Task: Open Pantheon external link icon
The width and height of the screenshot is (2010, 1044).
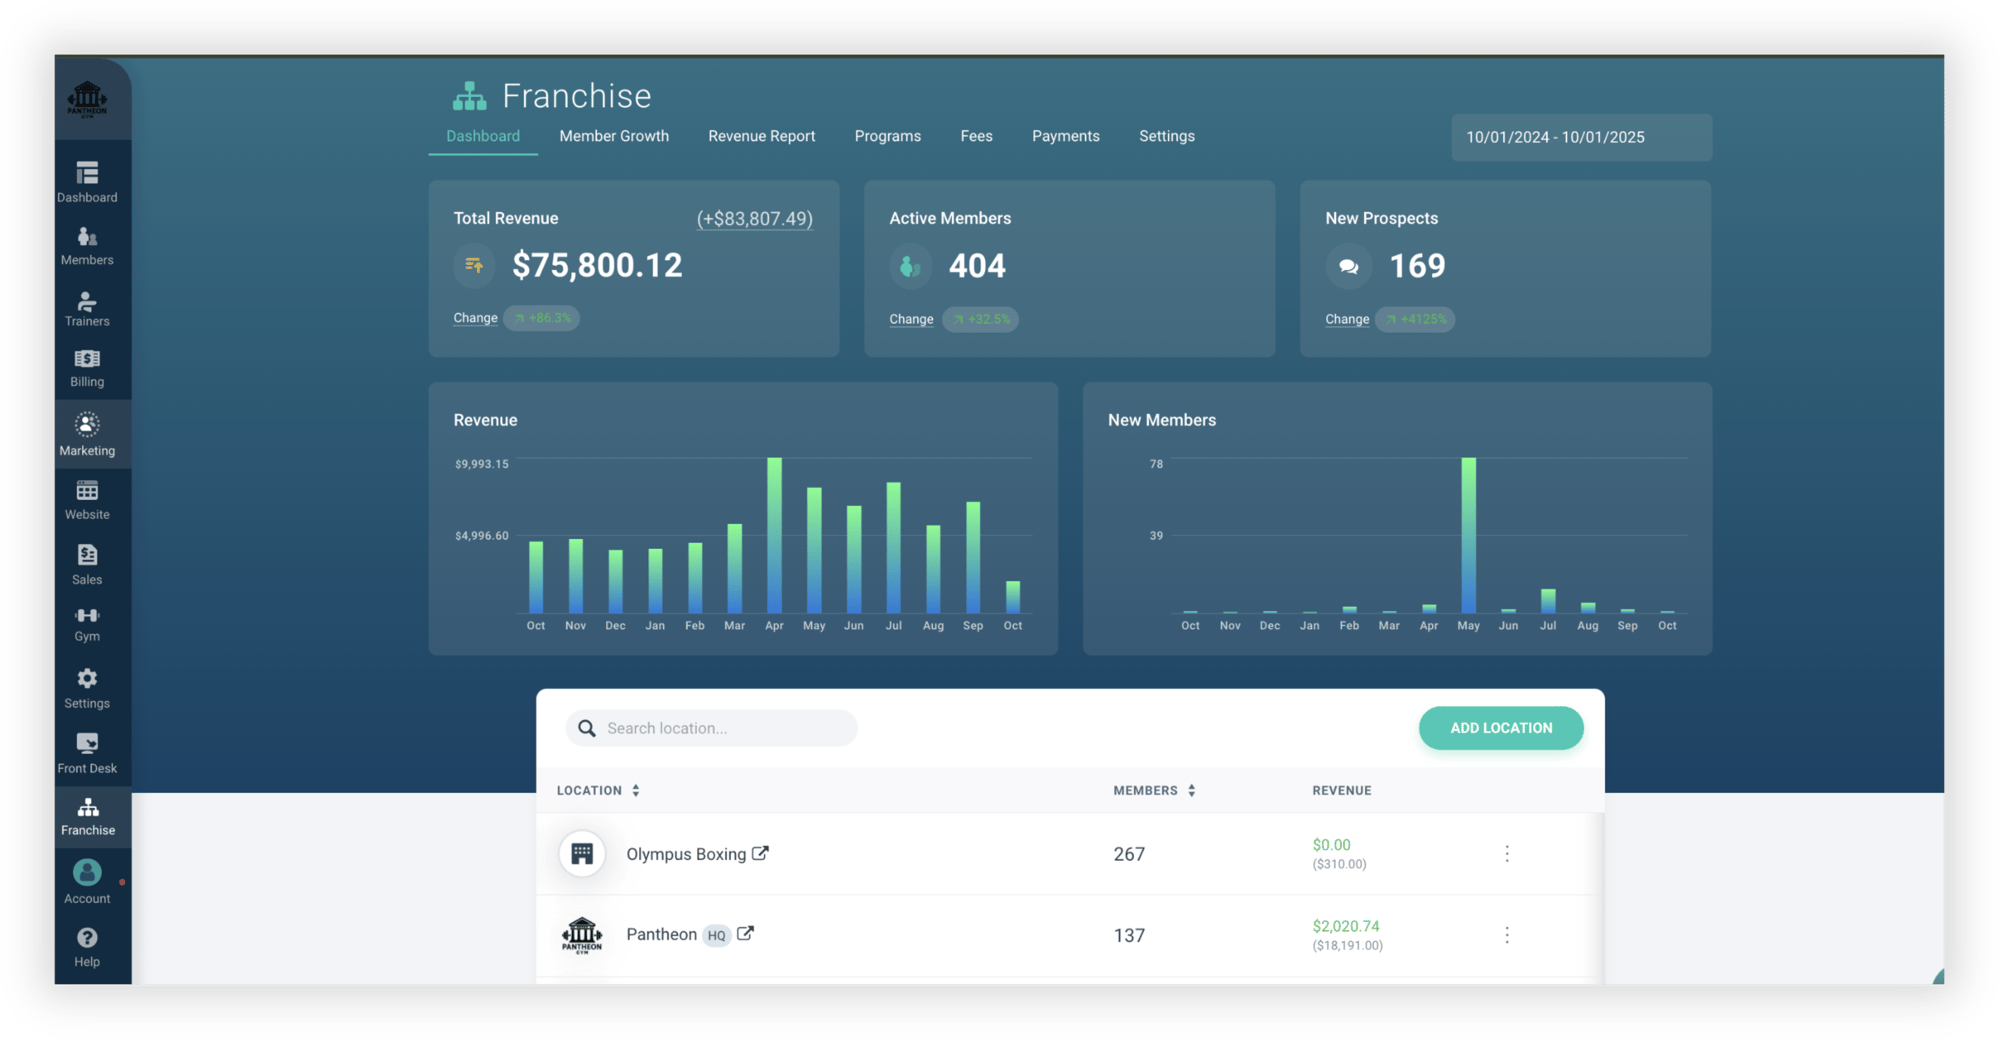Action: (x=746, y=933)
